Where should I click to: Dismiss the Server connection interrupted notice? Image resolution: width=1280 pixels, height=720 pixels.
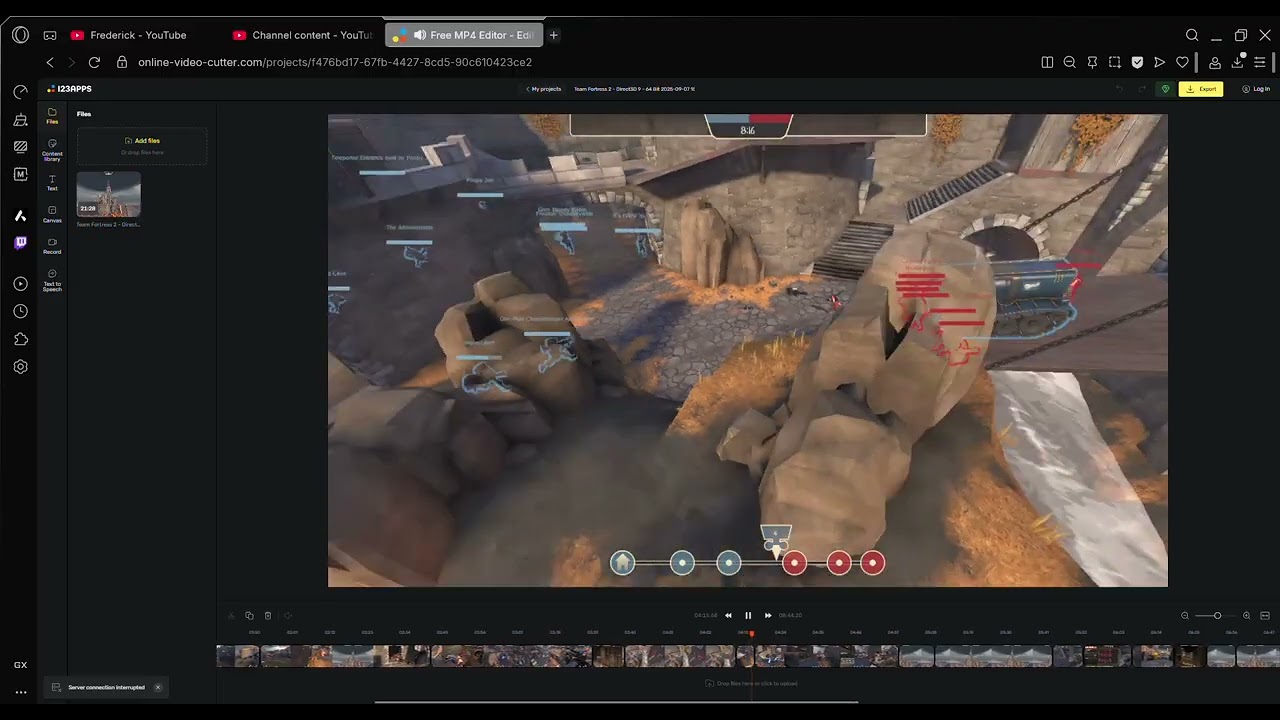(157, 687)
